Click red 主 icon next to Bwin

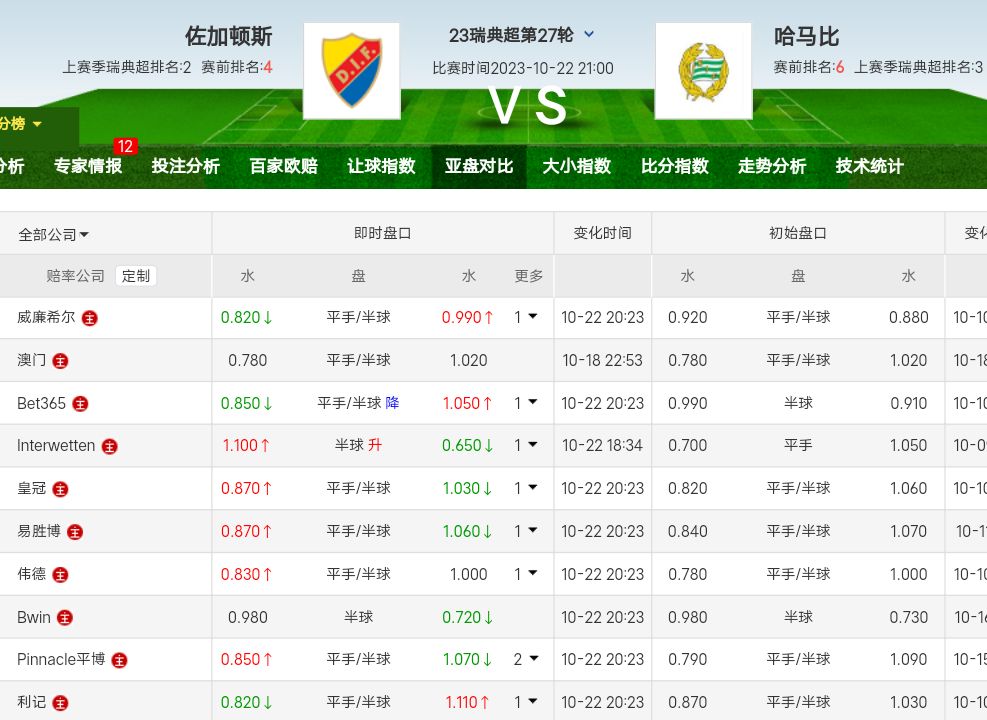point(65,618)
